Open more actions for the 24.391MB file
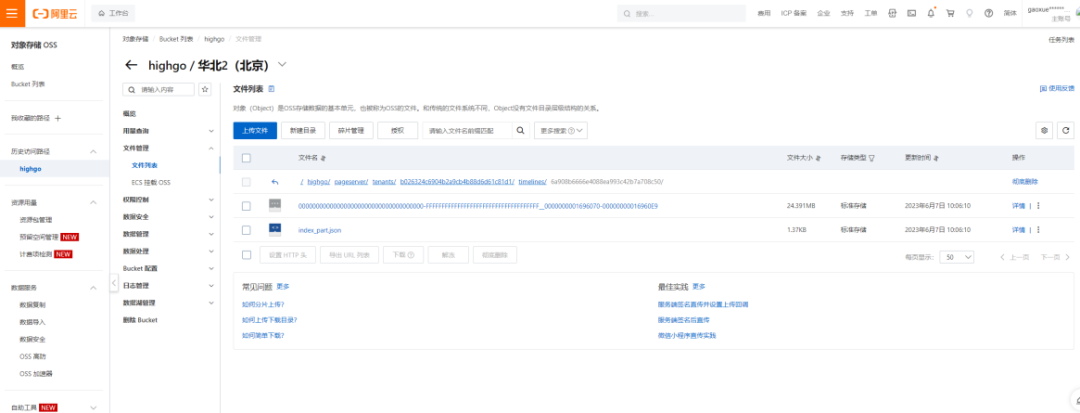This screenshot has height=413, width=1080. 1038,206
